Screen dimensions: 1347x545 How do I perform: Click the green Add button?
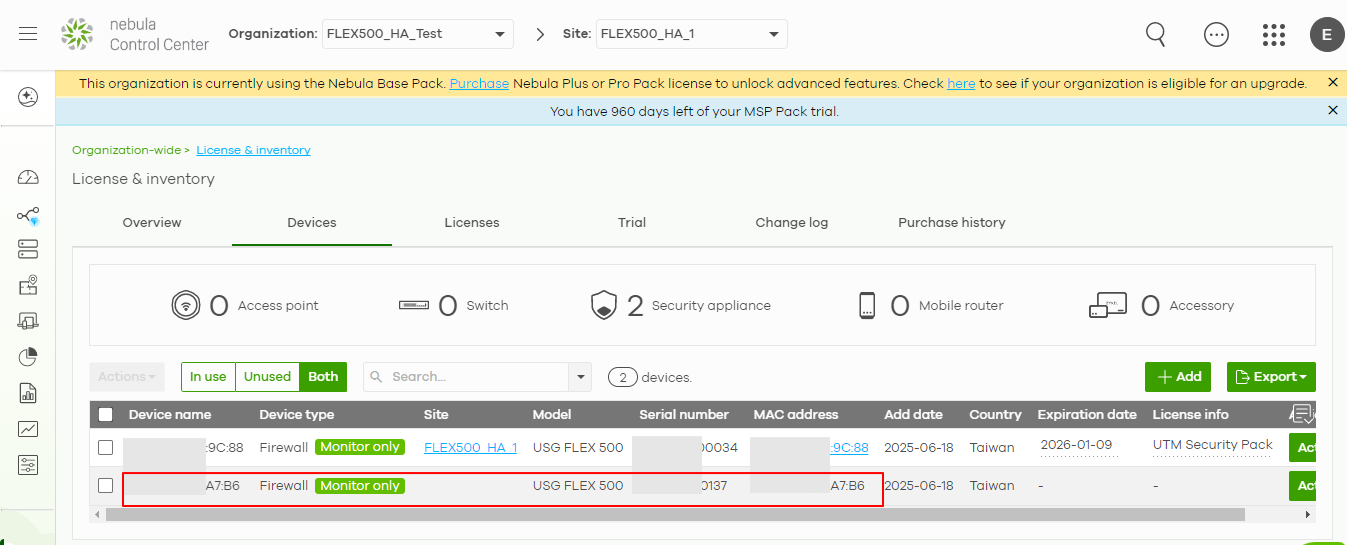pos(1178,377)
